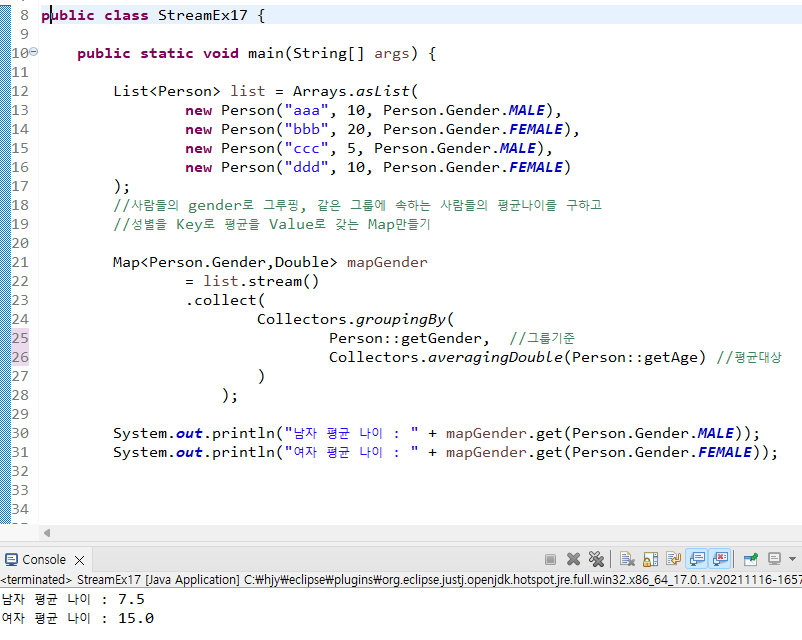Click the "bbb" string literal
This screenshot has width=802, height=640.
point(306,129)
